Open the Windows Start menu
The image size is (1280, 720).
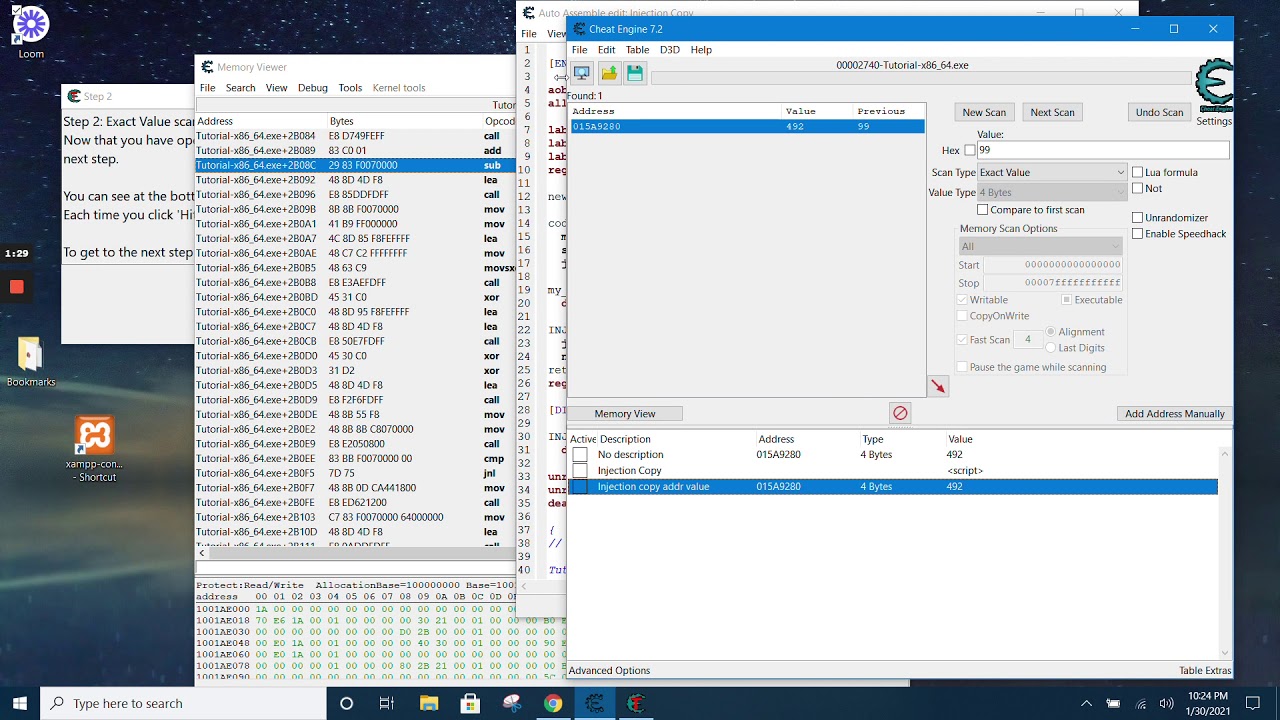(x=20, y=703)
